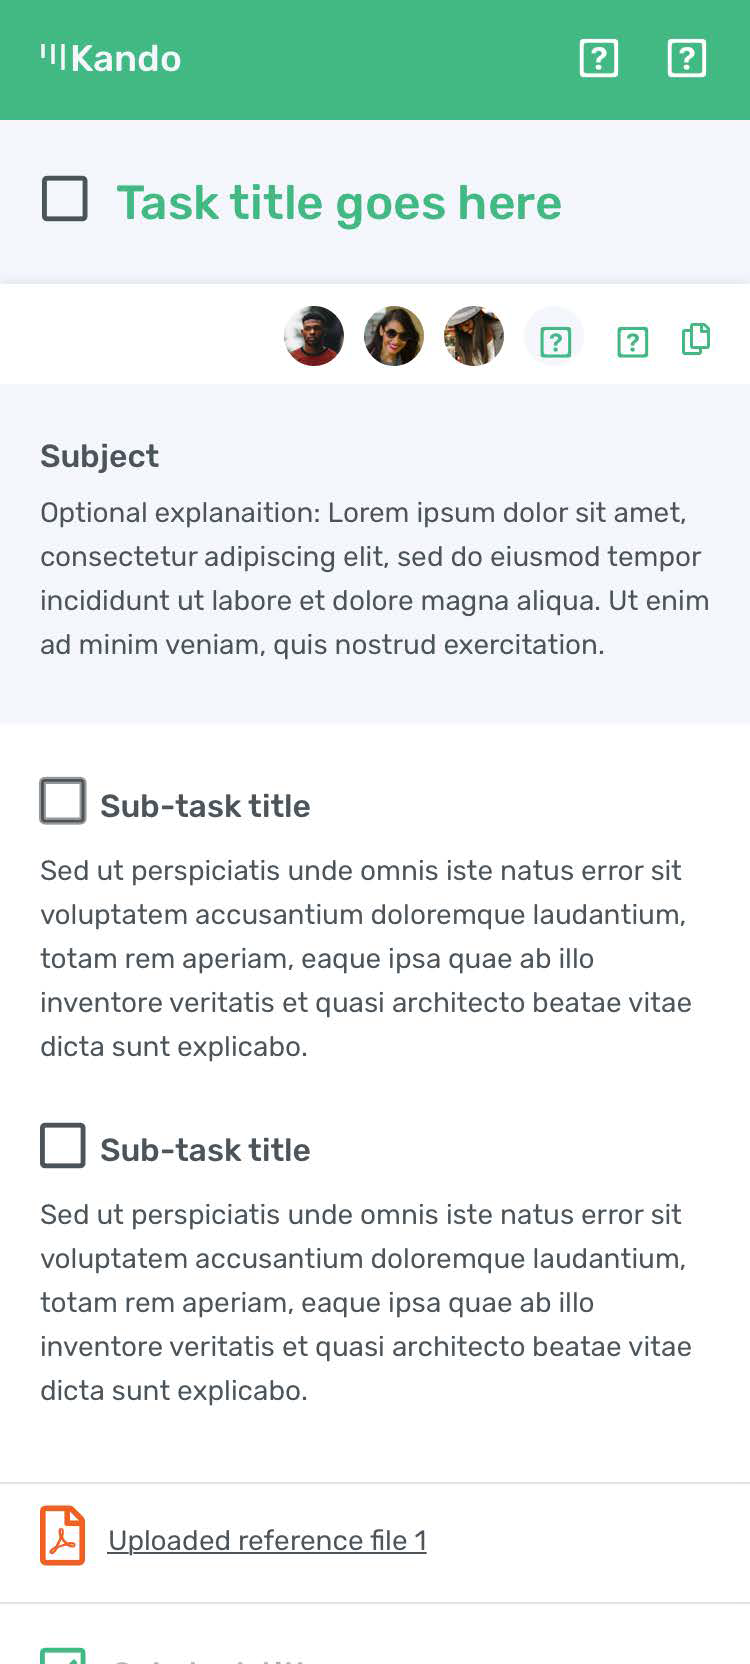This screenshot has height=1664, width=750.
Task: Click the left question-mark icon in the green header
Action: [598, 59]
